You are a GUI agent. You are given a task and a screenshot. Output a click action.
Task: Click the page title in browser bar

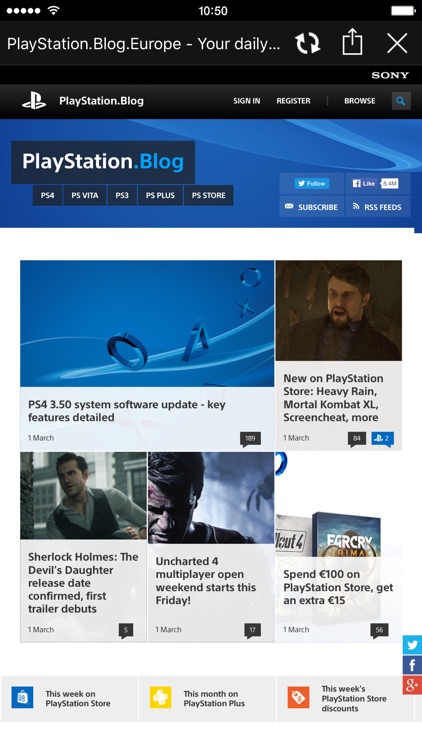tap(144, 44)
